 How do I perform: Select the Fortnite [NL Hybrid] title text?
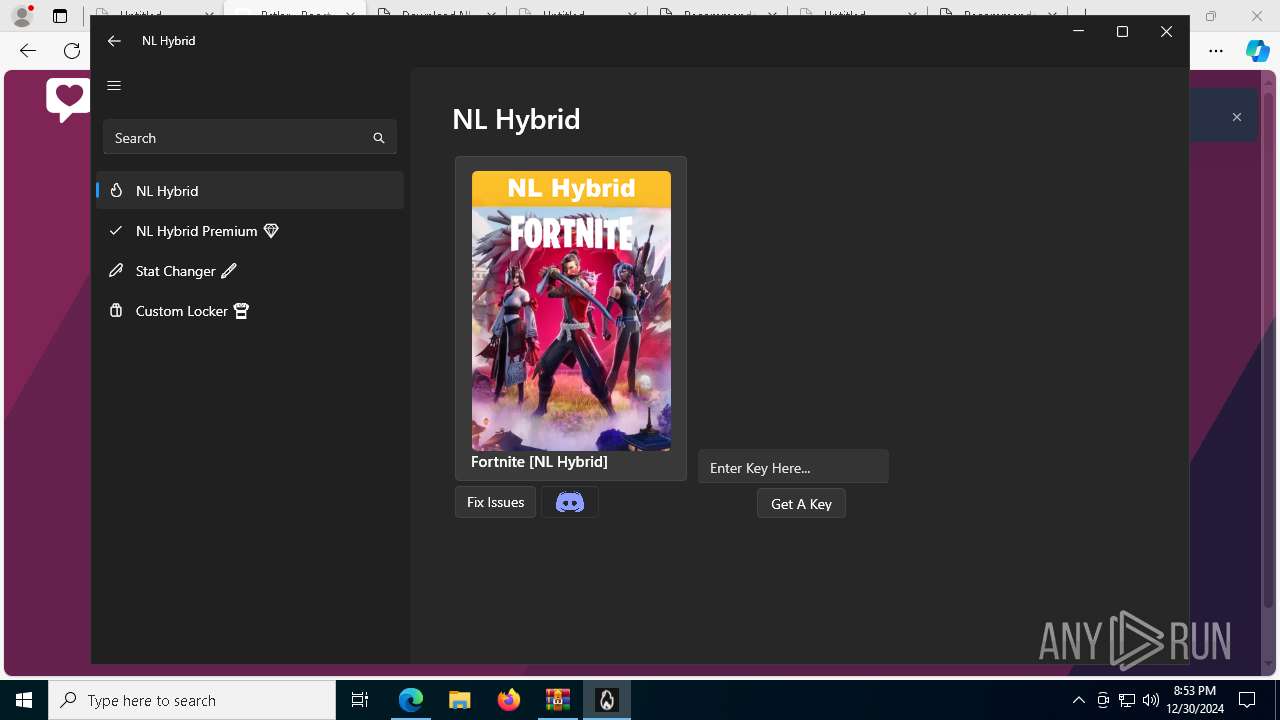539,462
